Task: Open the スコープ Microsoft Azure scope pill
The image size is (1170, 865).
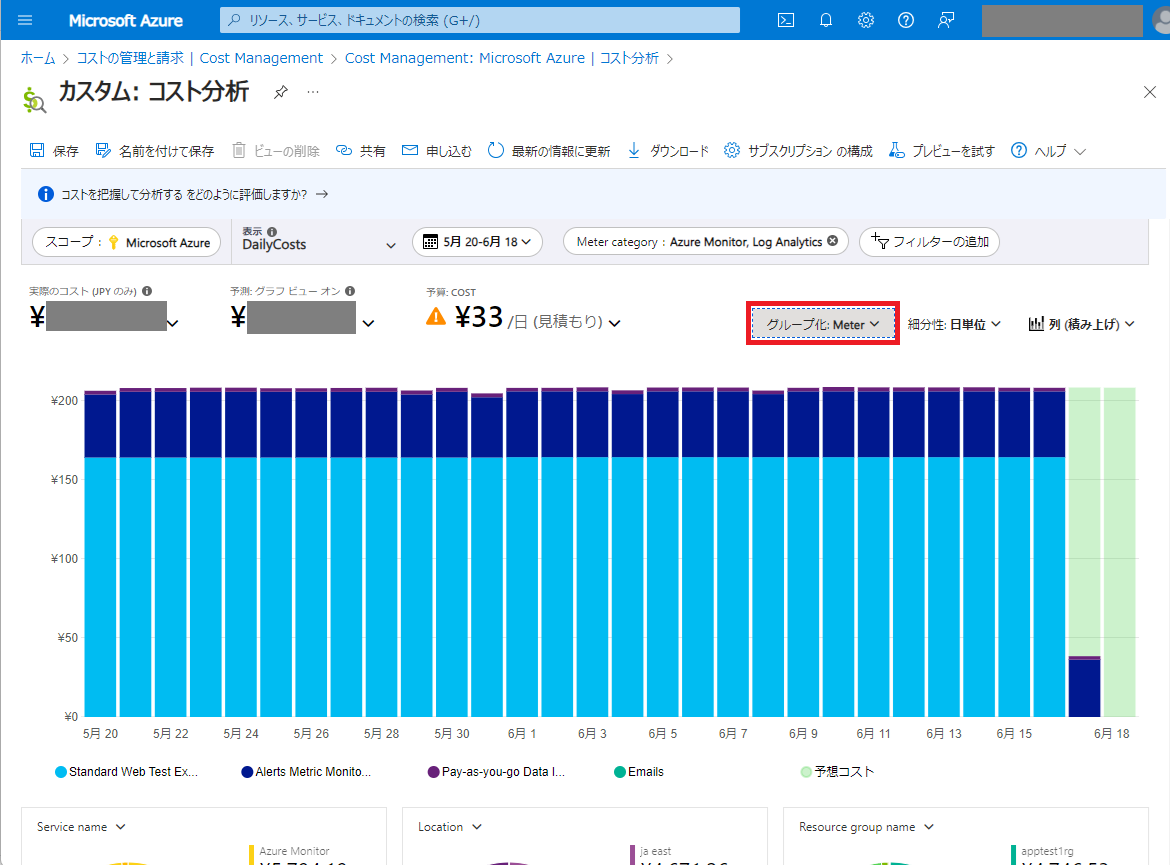Action: pos(127,242)
